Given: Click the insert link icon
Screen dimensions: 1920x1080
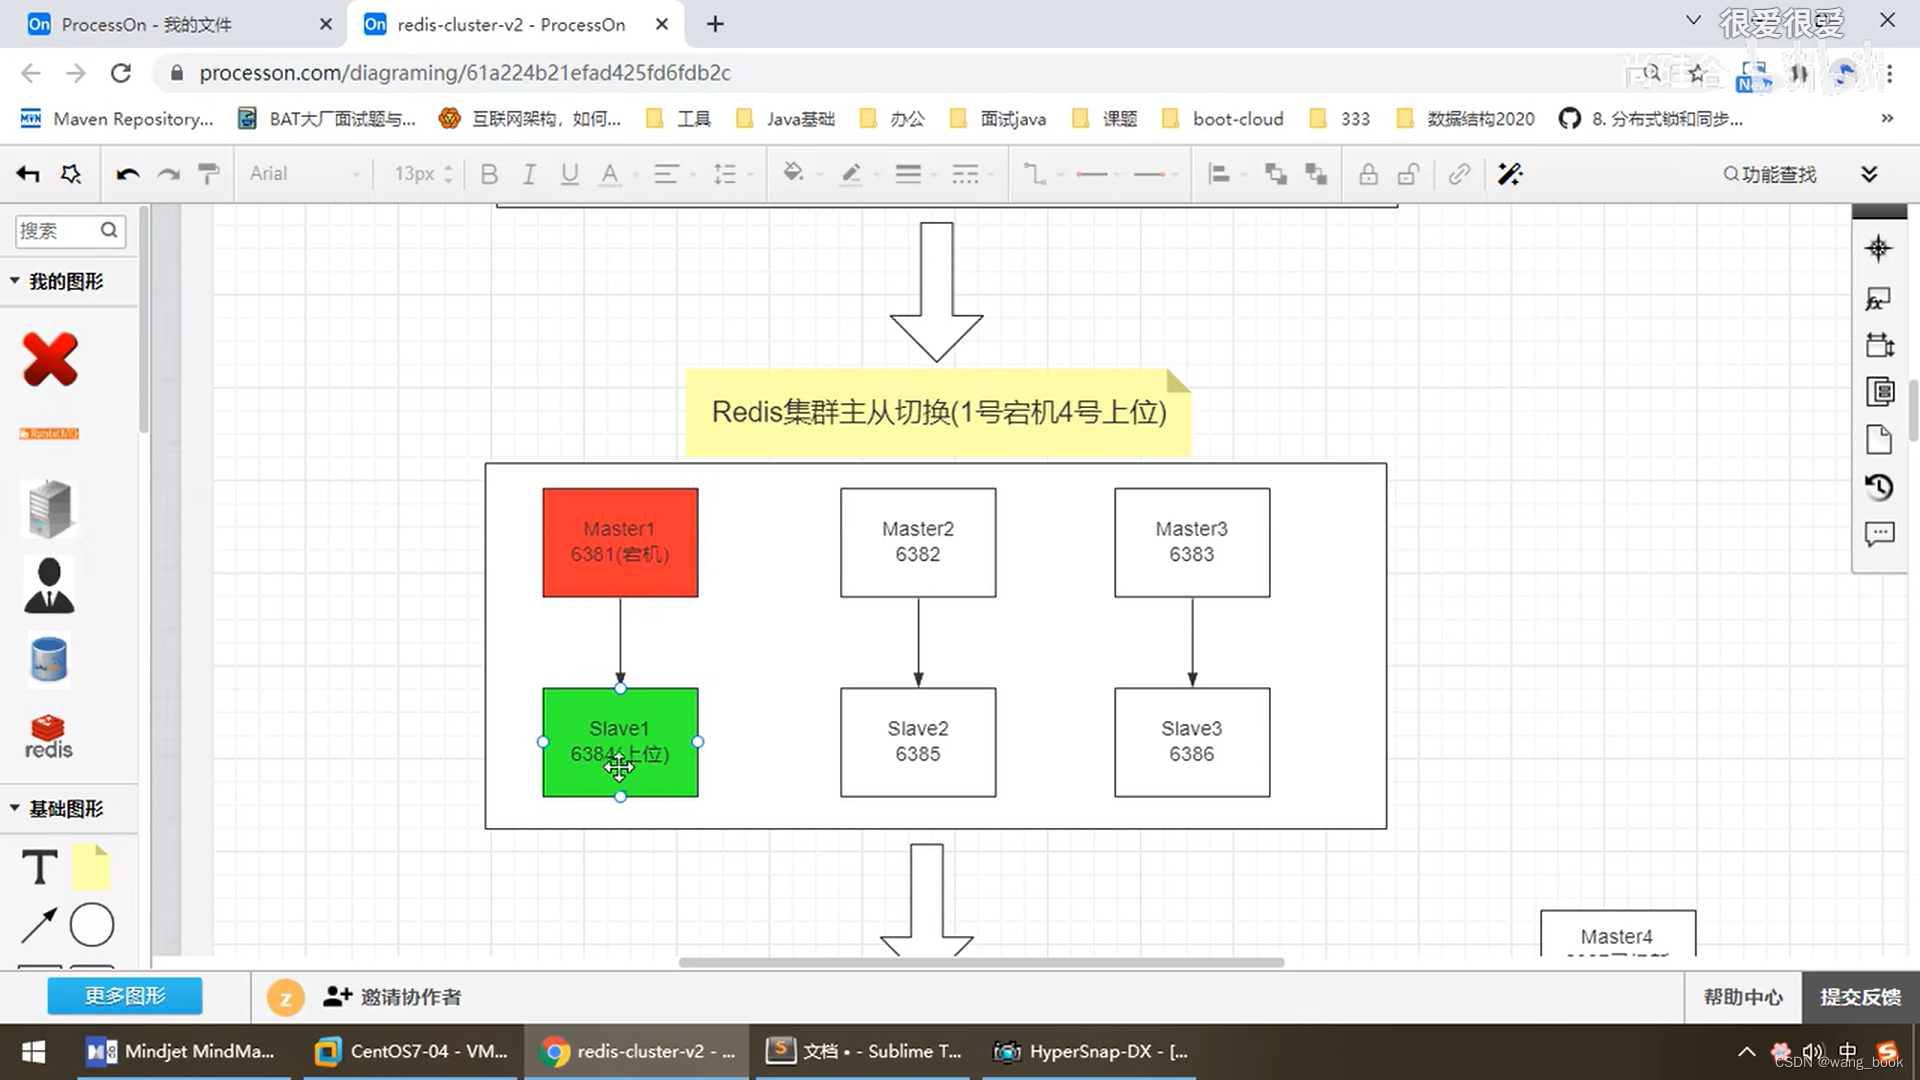Looking at the screenshot, I should pos(1459,173).
